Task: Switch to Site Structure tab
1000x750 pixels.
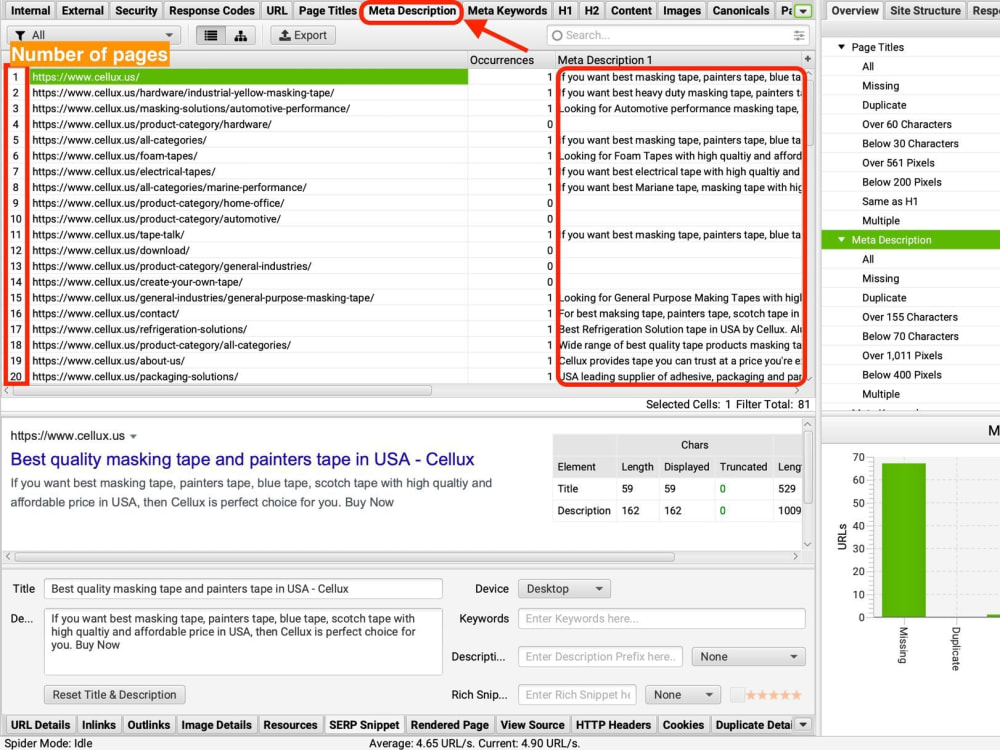Action: [x=925, y=11]
